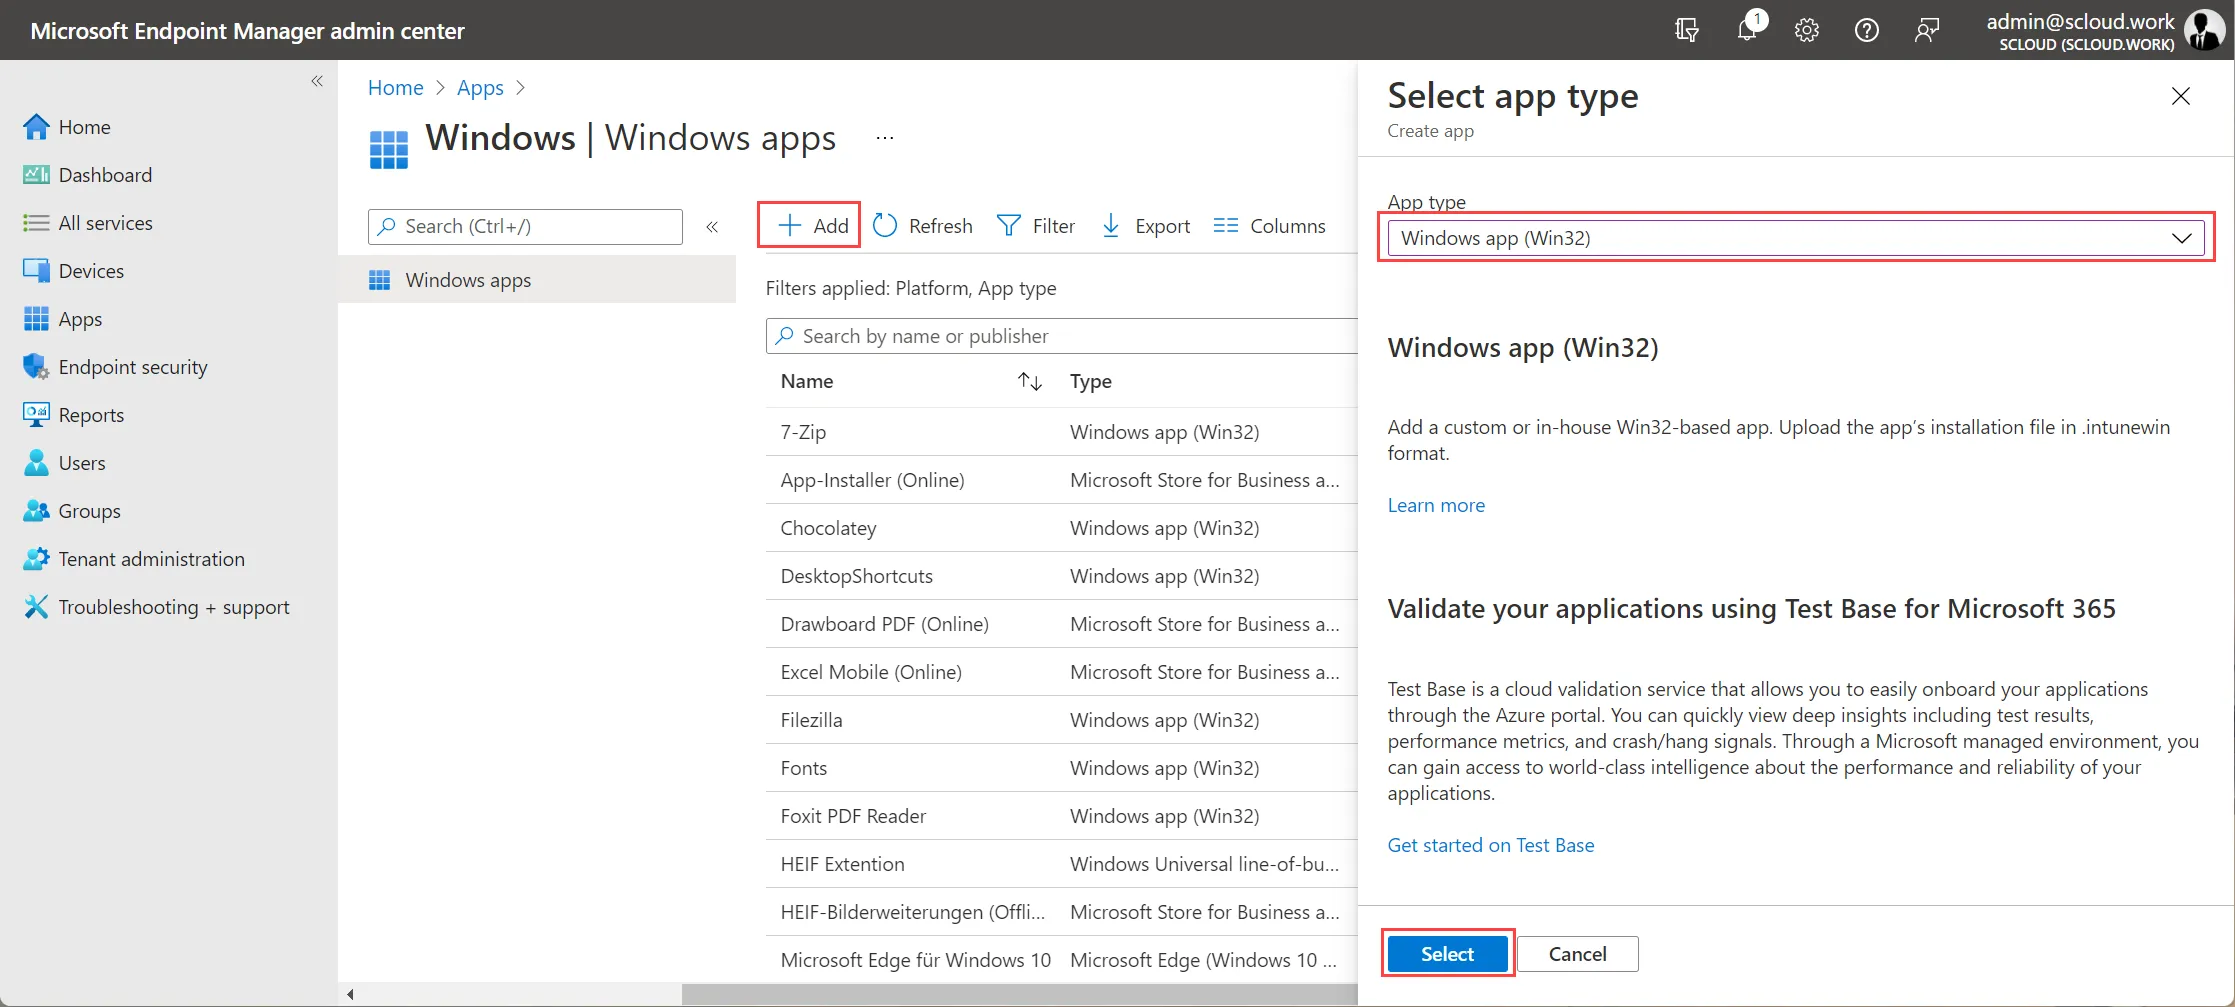
Task: Collapse the Windows apps side blade
Action: (712, 227)
